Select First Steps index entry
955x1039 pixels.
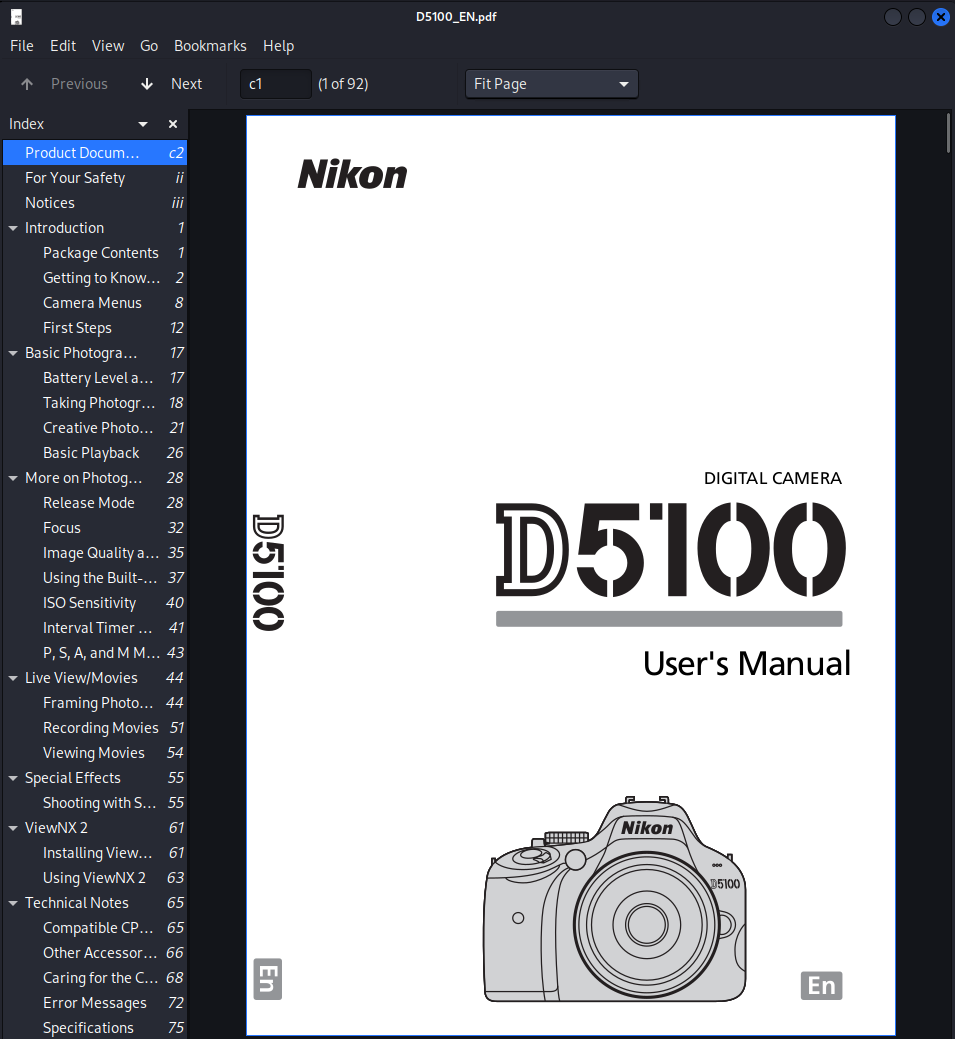pyautogui.click(x=95, y=328)
